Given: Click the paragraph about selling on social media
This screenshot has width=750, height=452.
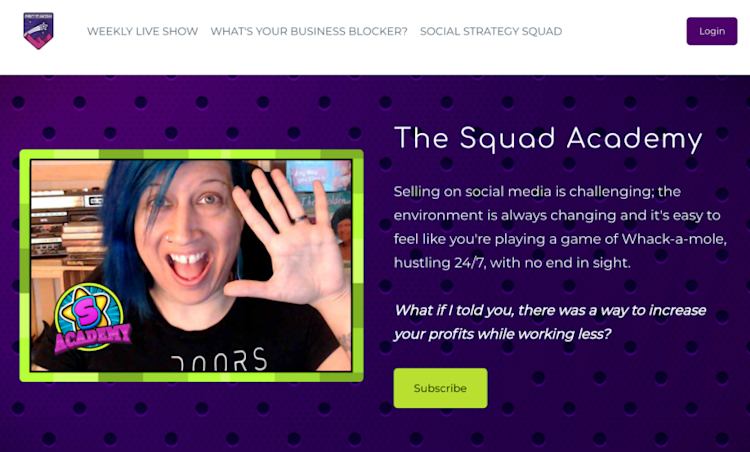Looking at the screenshot, I should 560,227.
